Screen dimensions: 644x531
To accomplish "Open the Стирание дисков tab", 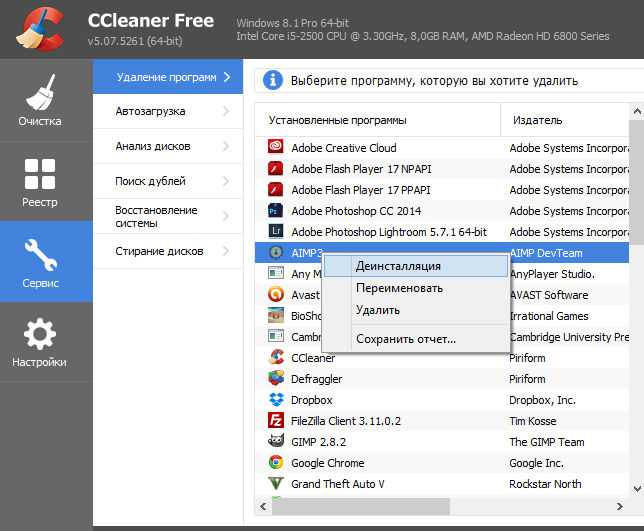I will 168,251.
